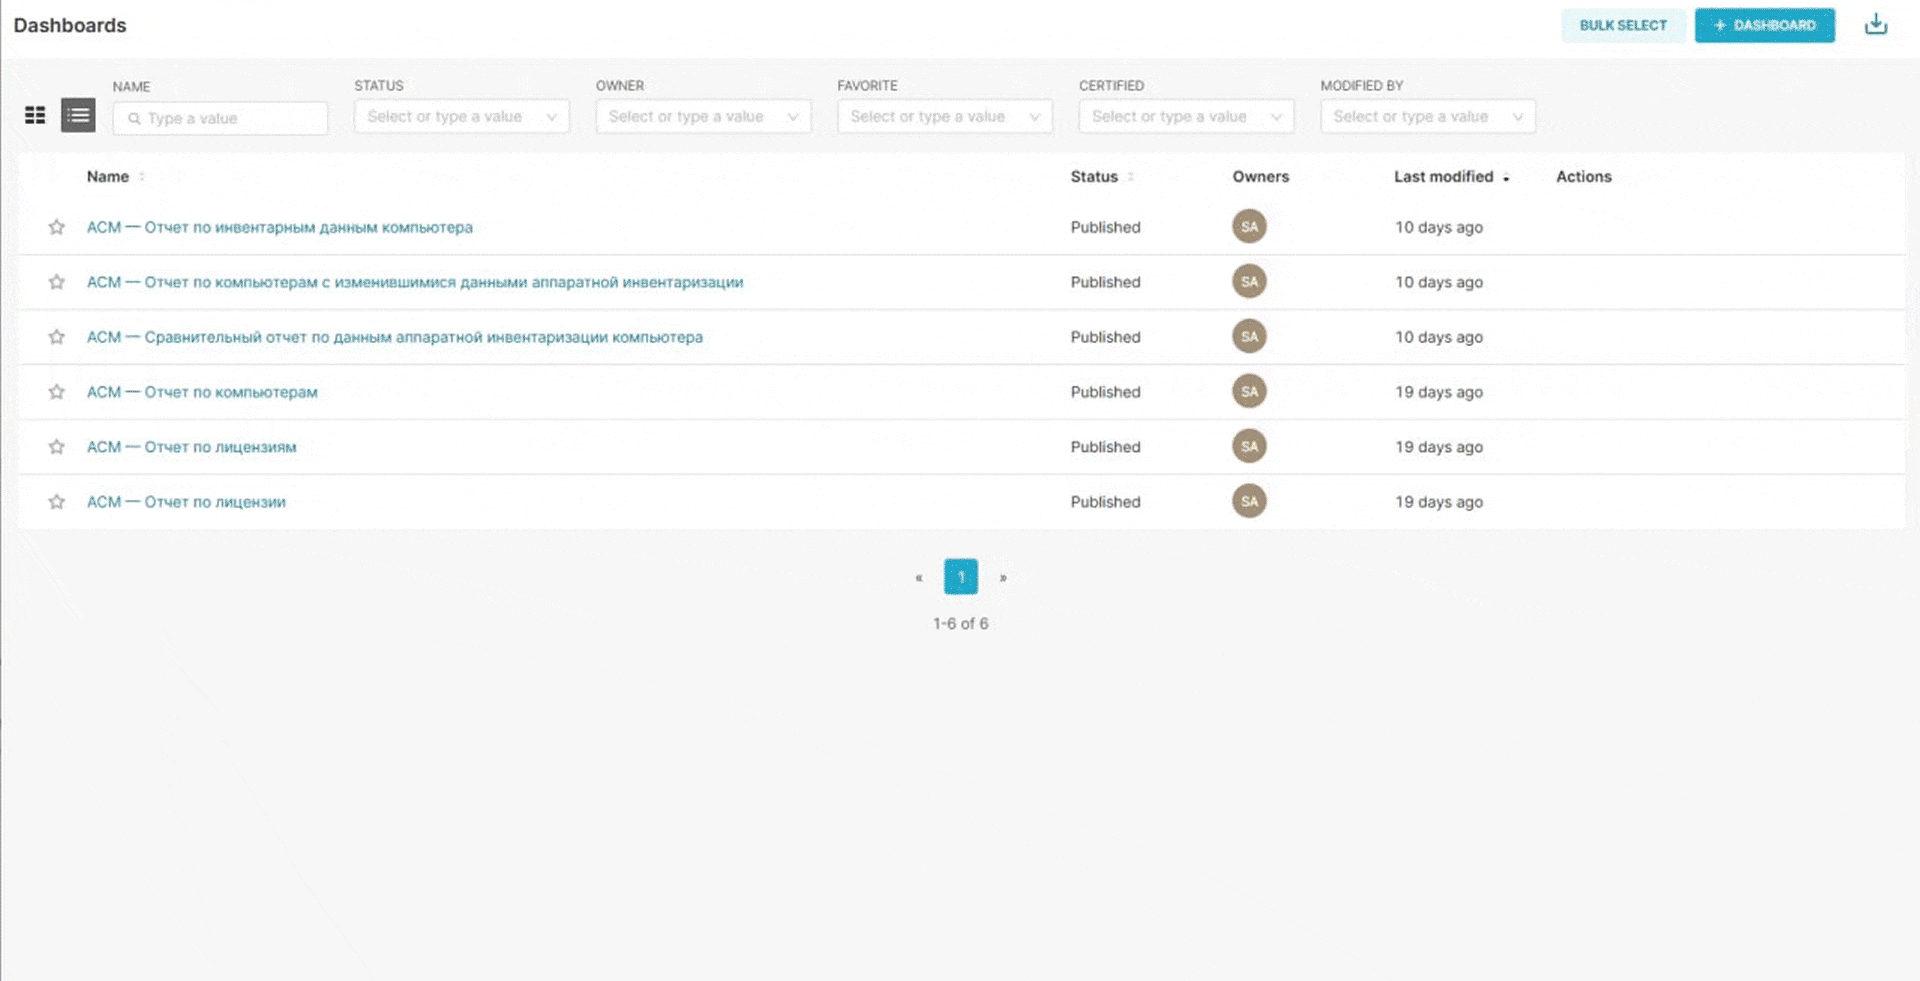Click SA owner avatar for 'Отчет по лицензиям'
This screenshot has height=981, width=1920.
pyautogui.click(x=1249, y=447)
